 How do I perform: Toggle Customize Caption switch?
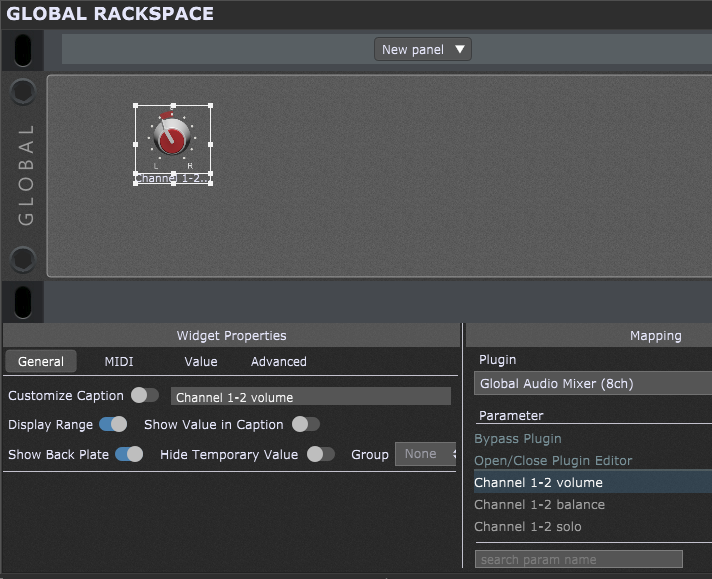click(x=144, y=396)
